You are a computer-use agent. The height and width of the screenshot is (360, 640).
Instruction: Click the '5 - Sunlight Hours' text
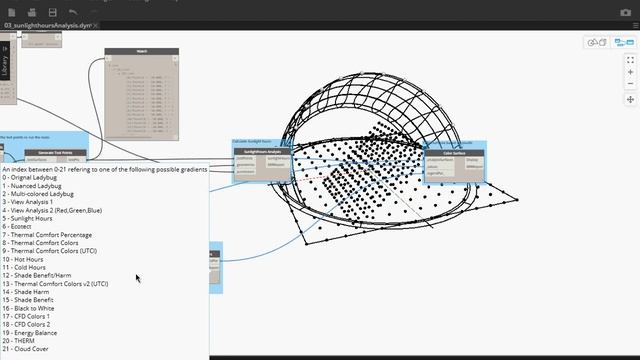tap(27, 218)
